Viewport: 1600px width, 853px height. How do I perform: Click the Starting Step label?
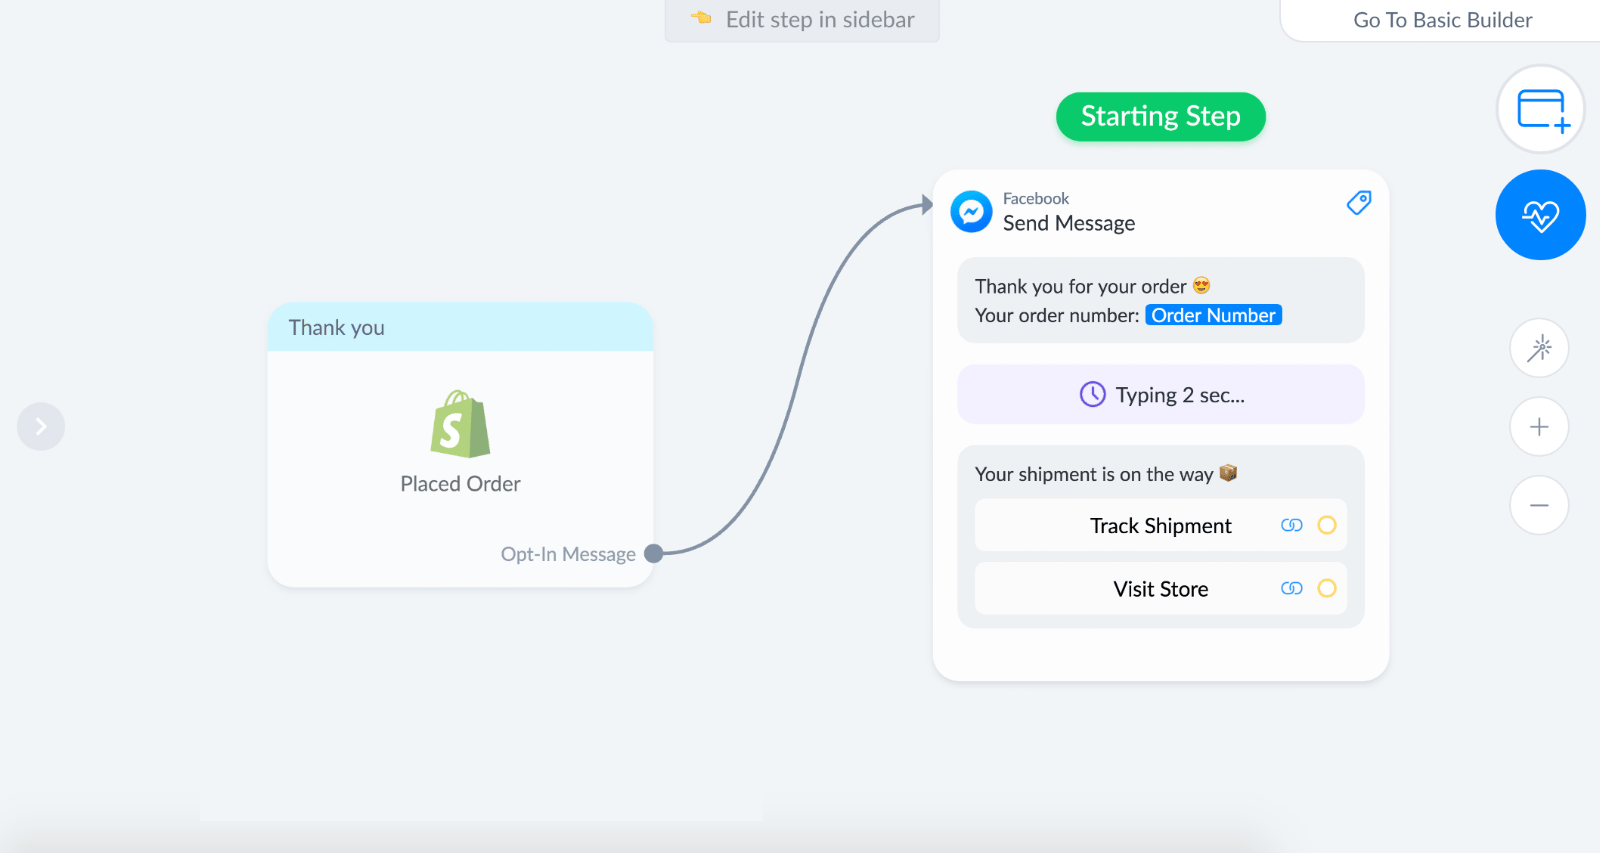(1161, 117)
